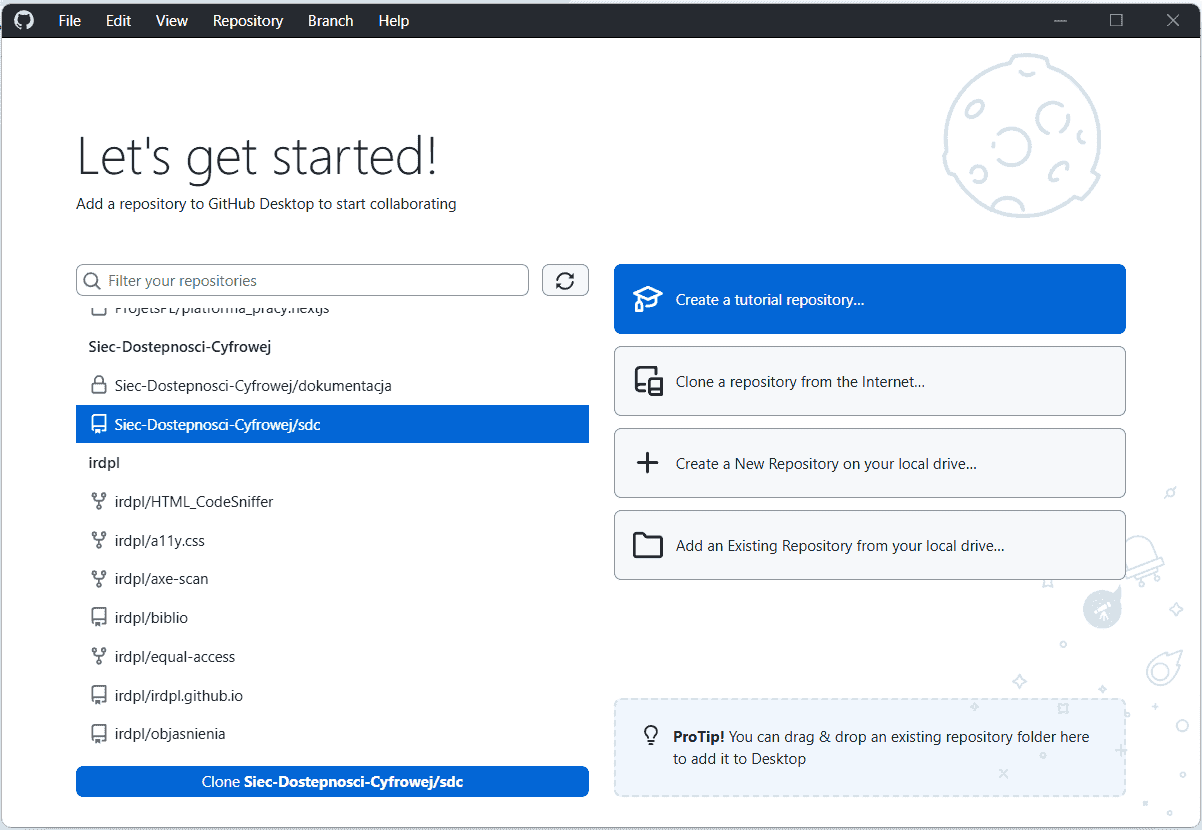
Task: Click the graduation cap tutorial icon
Action: pyautogui.click(x=648, y=299)
